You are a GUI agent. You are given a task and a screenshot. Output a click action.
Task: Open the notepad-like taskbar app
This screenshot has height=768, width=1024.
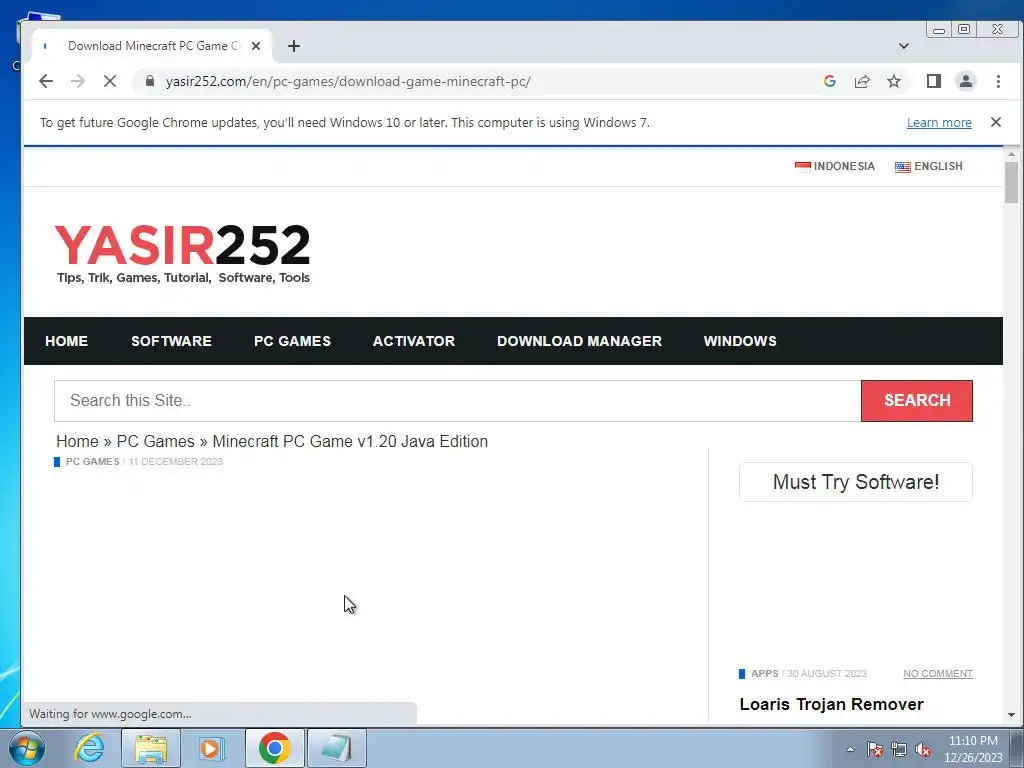tap(337, 748)
